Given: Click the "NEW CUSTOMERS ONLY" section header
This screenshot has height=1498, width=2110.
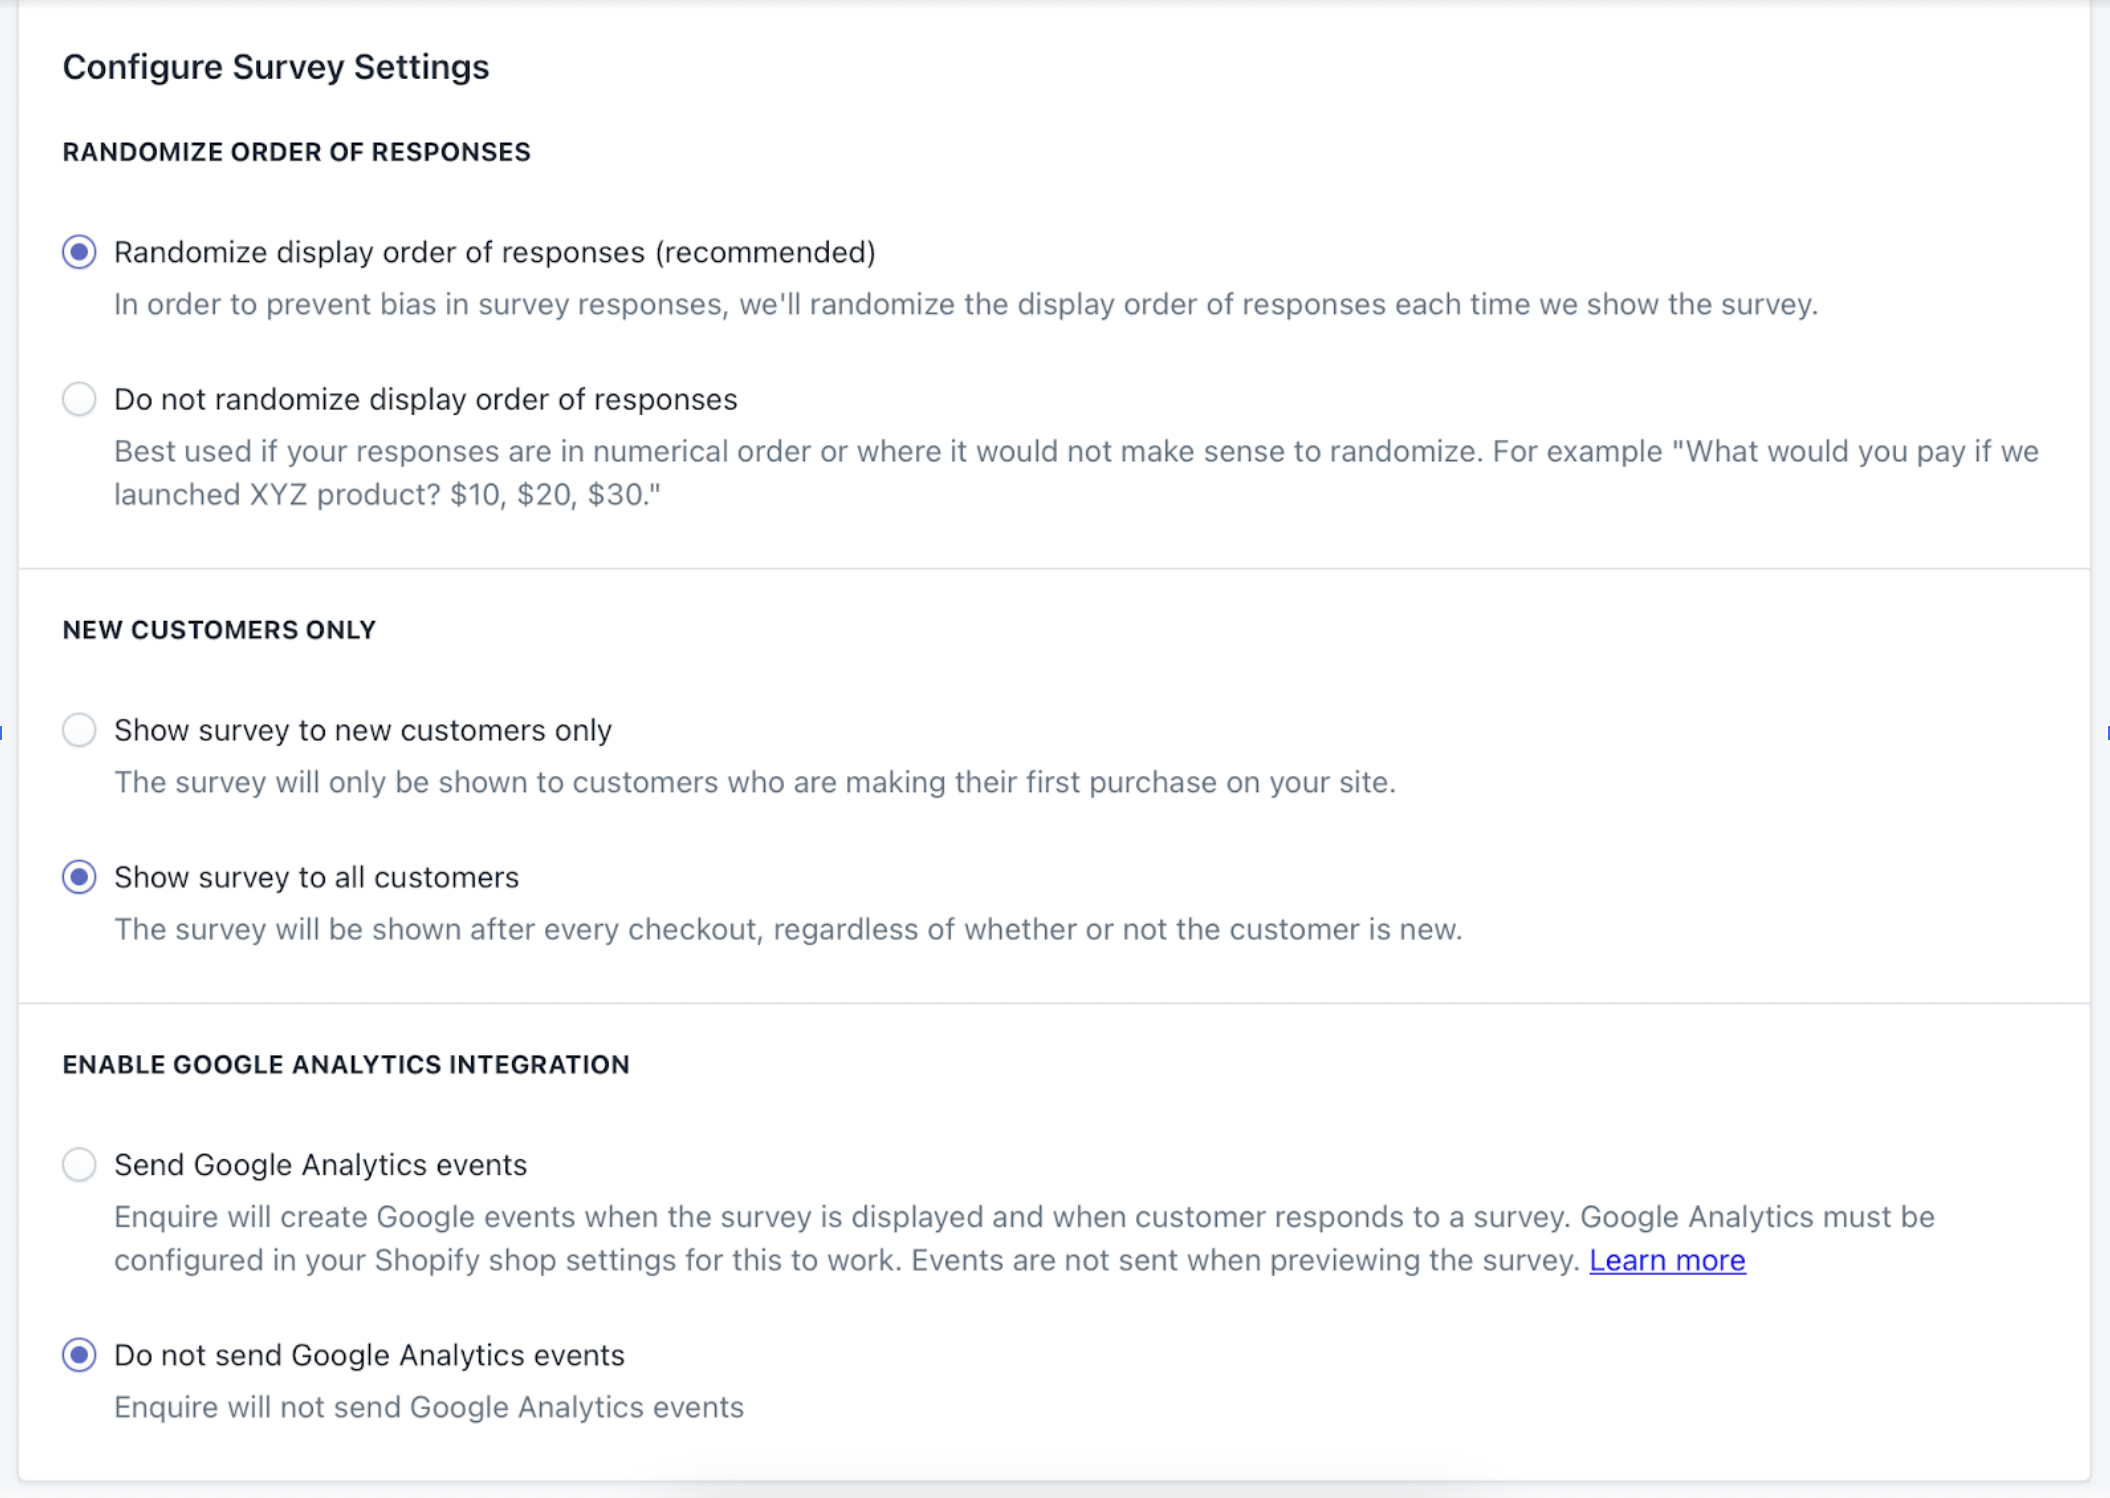Looking at the screenshot, I should pos(219,630).
